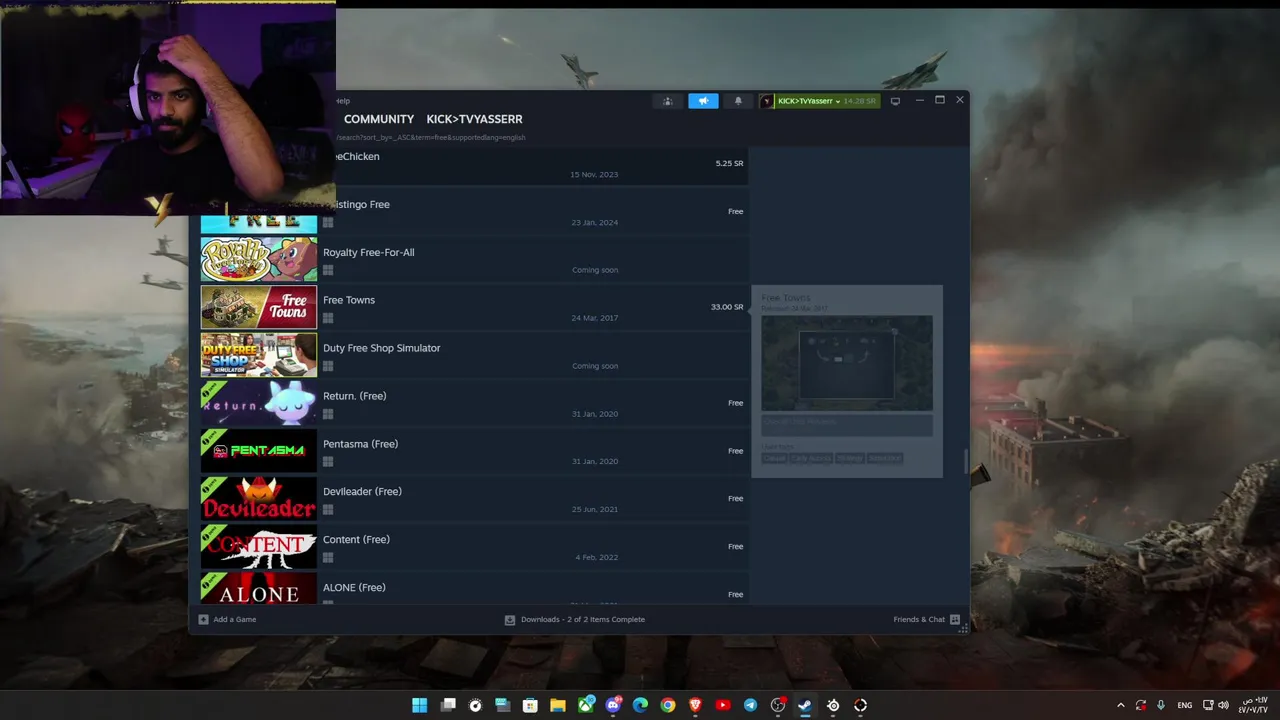Open Microsoft Edge from the taskbar
This screenshot has height=720, width=1280.
click(x=640, y=705)
